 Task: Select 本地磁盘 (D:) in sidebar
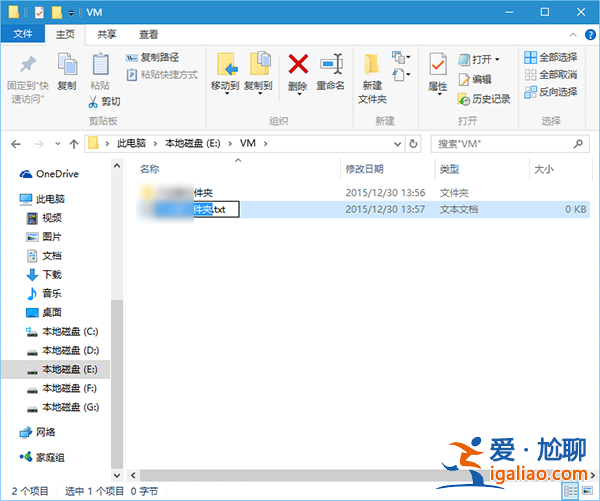62,350
